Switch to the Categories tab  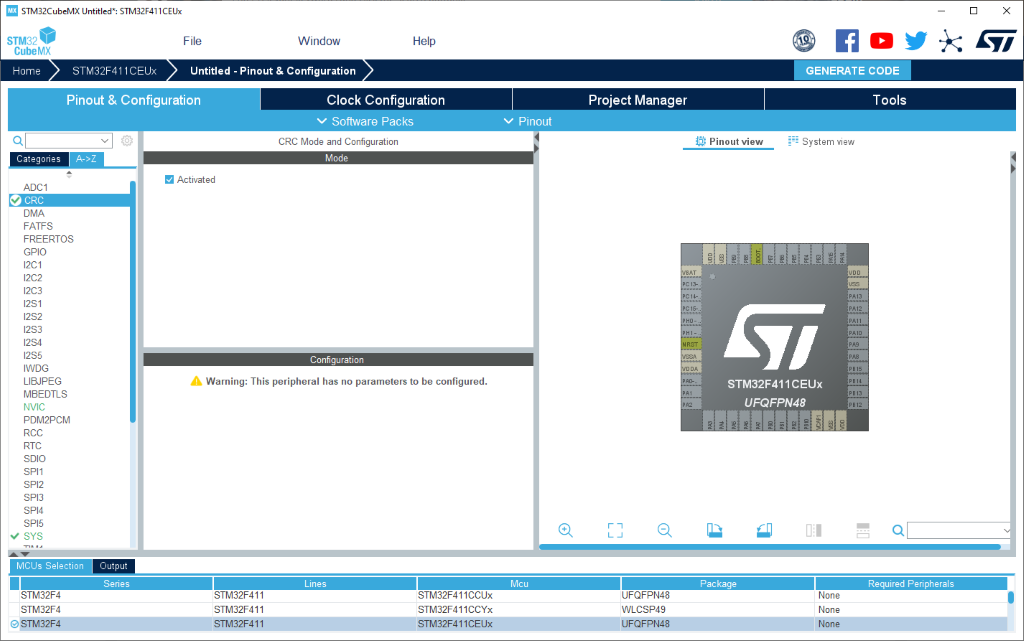point(39,159)
